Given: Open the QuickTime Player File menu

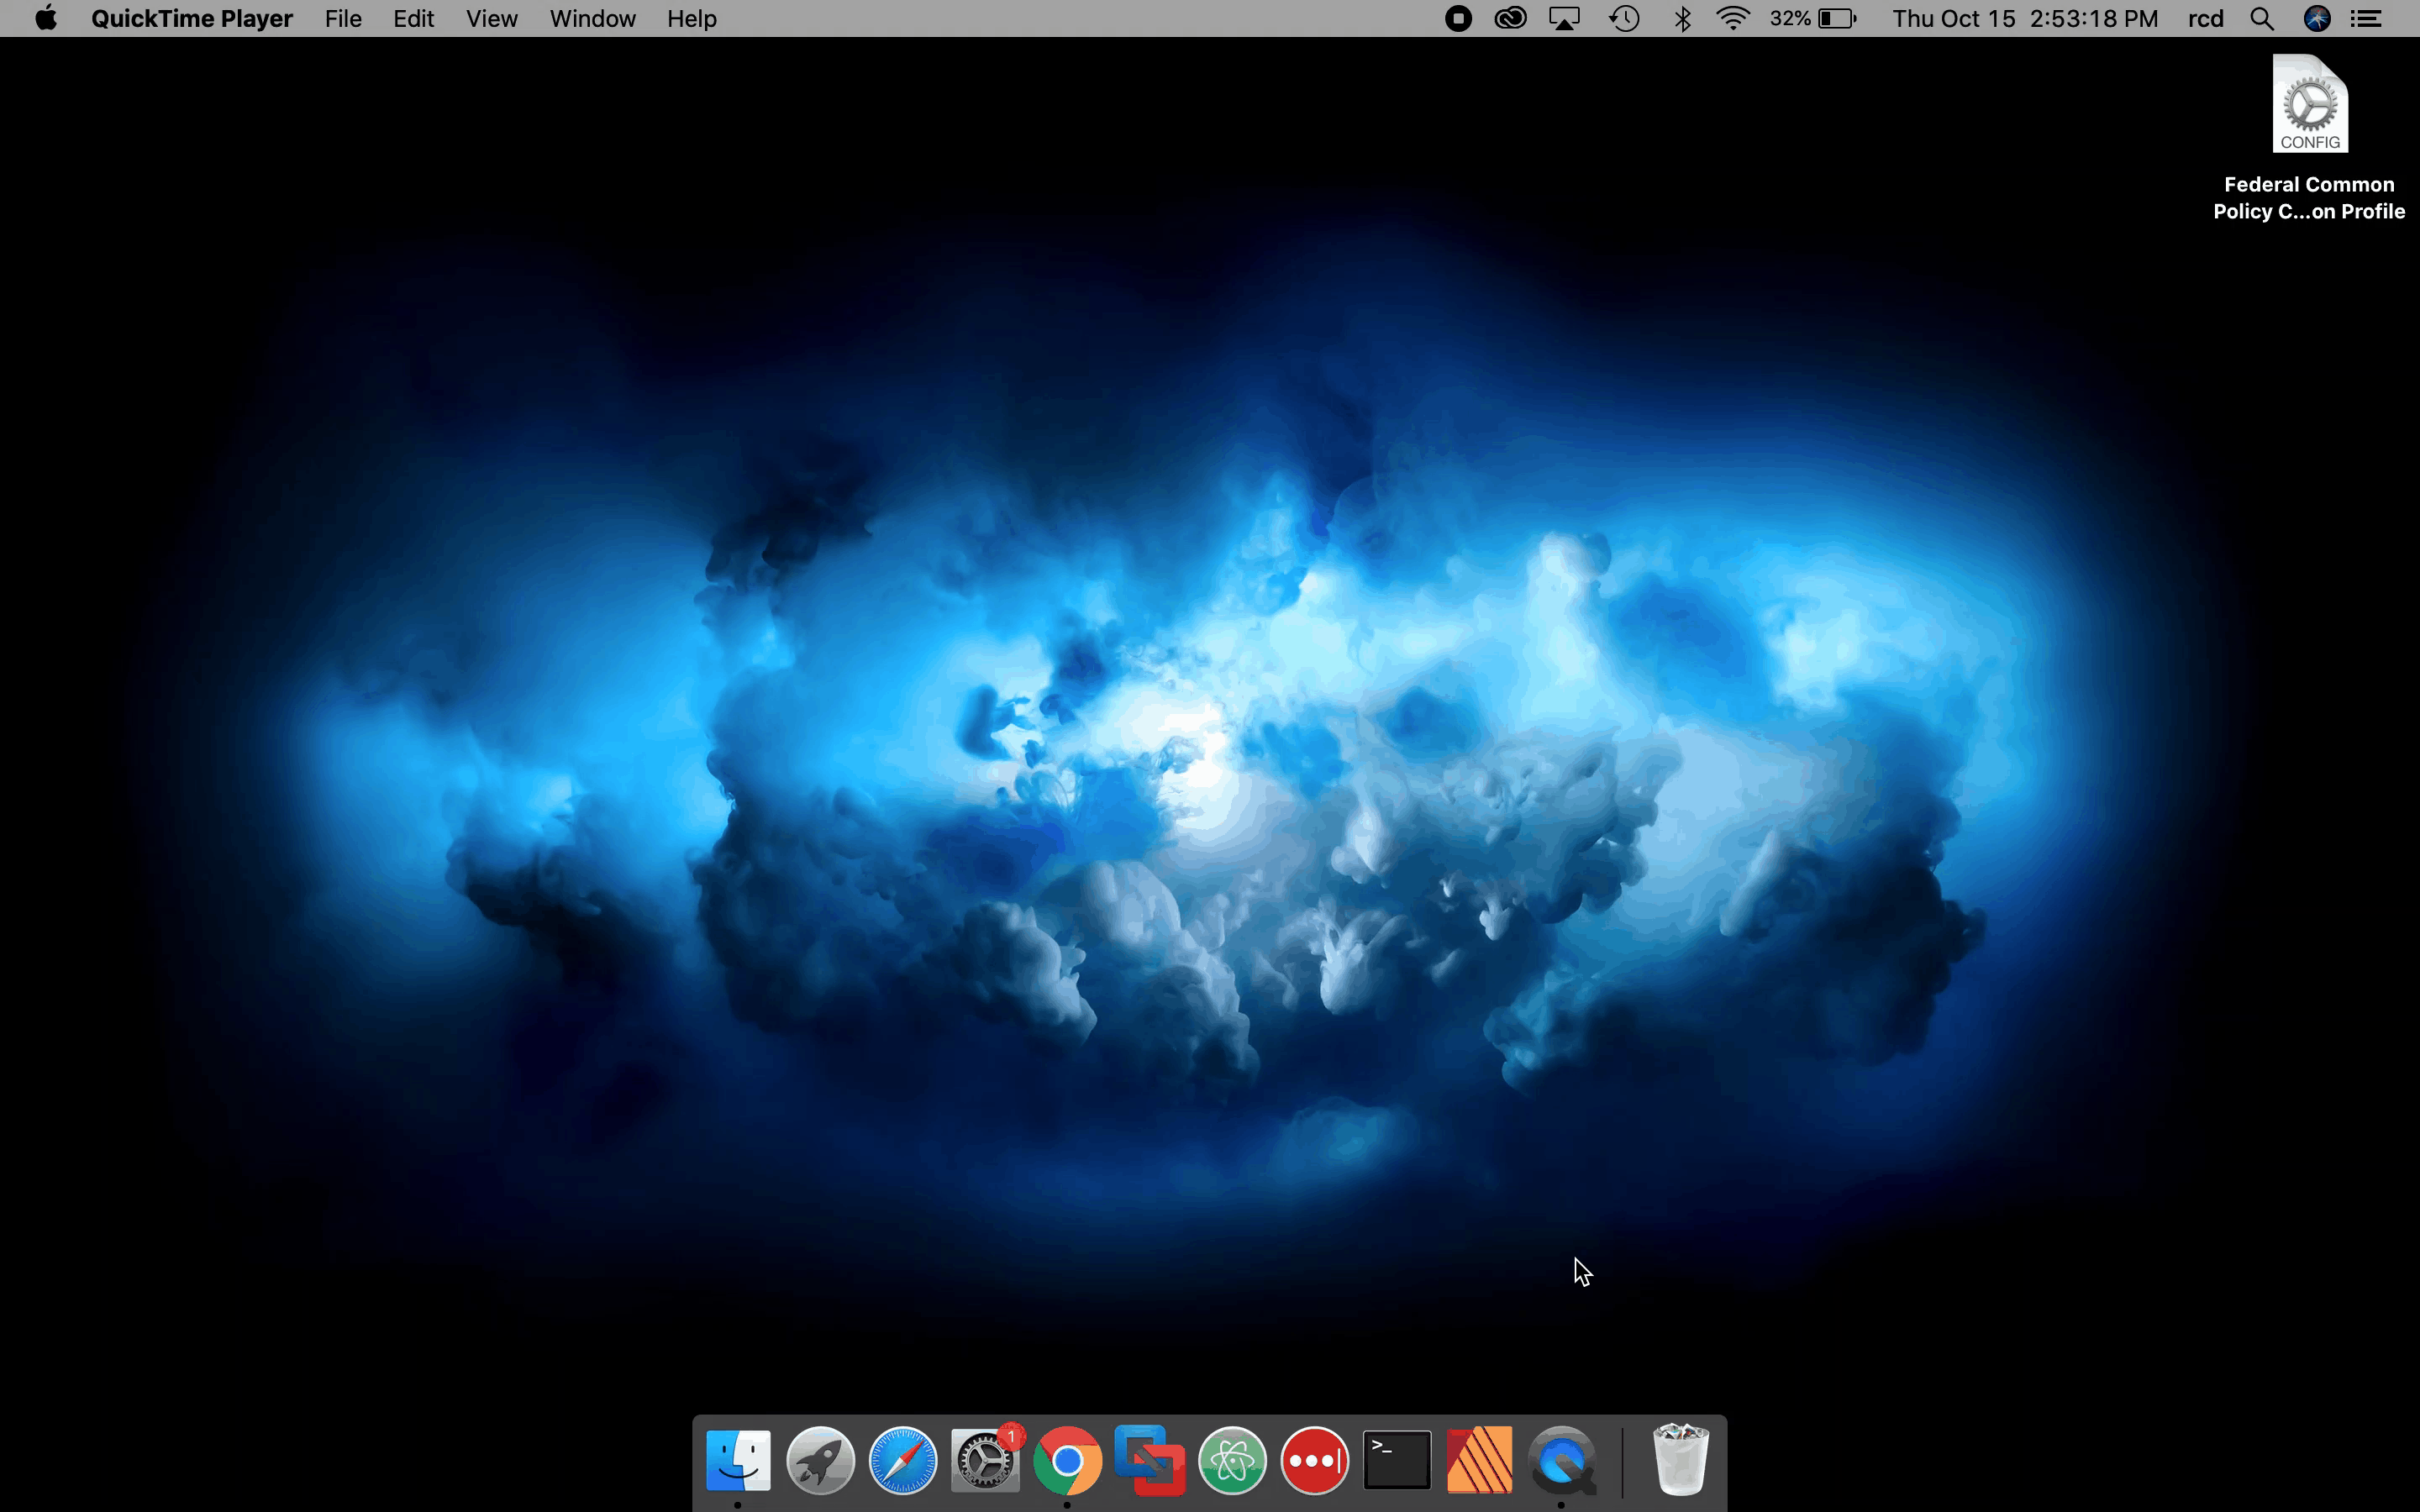Looking at the screenshot, I should click(343, 18).
